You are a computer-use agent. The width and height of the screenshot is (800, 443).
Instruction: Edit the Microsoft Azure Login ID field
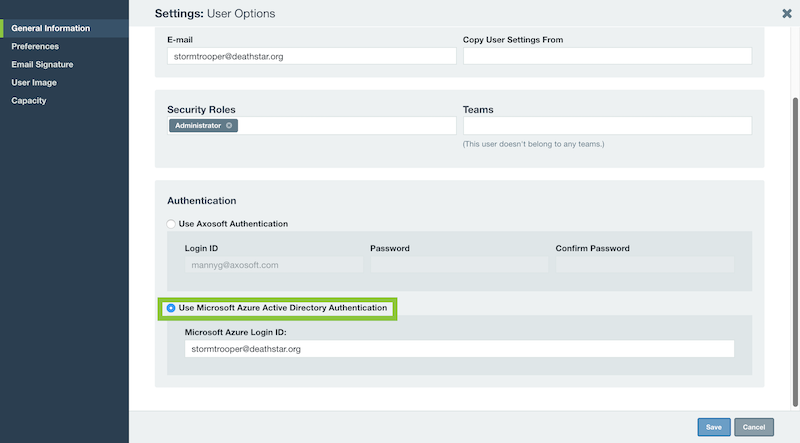459,349
